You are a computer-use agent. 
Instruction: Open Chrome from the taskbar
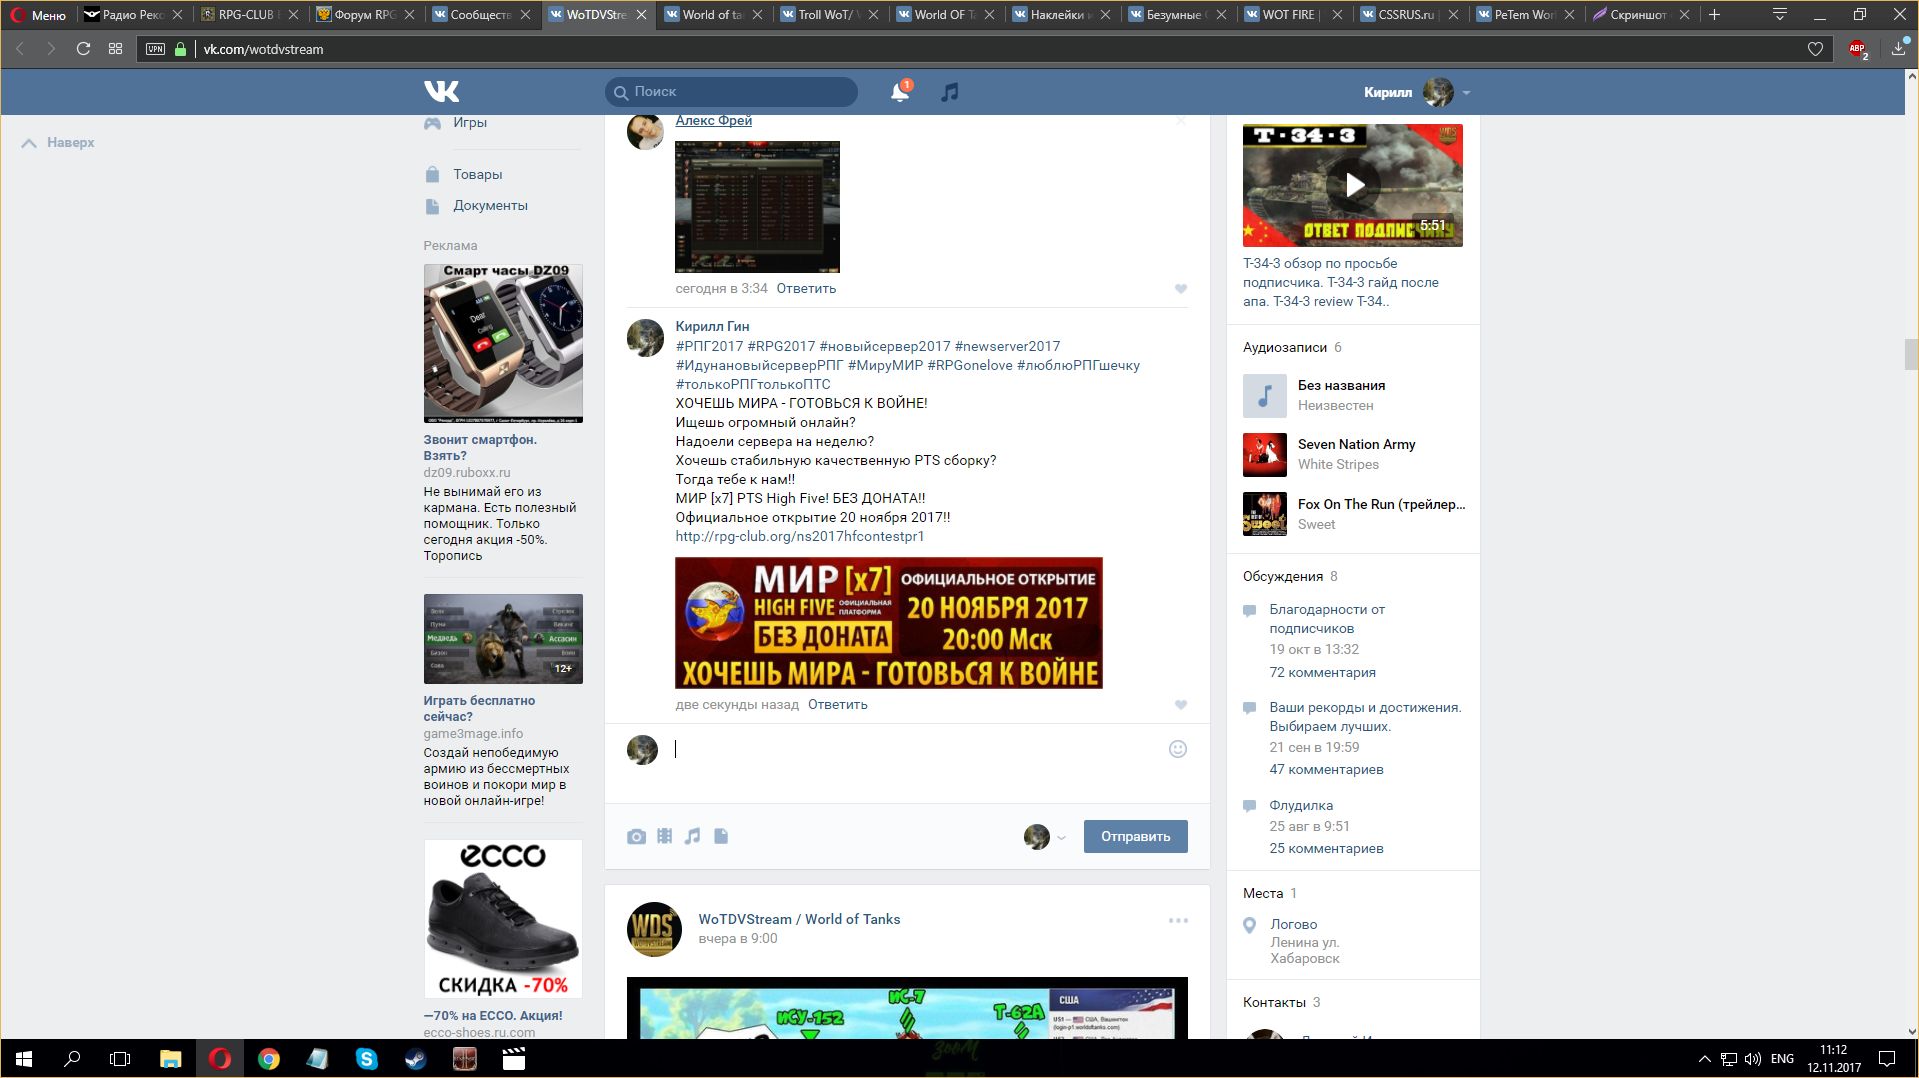point(269,1058)
